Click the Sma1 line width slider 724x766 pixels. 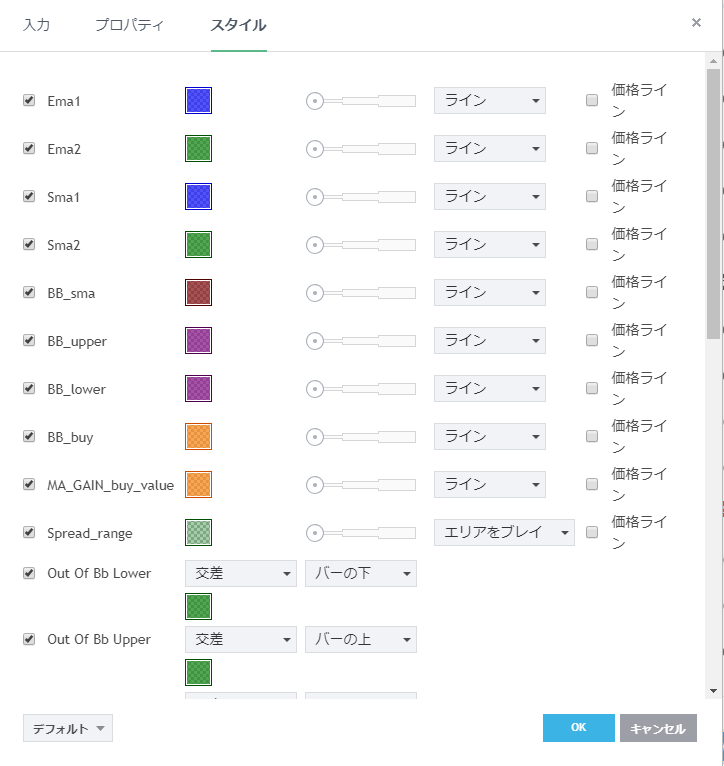pyautogui.click(x=360, y=197)
